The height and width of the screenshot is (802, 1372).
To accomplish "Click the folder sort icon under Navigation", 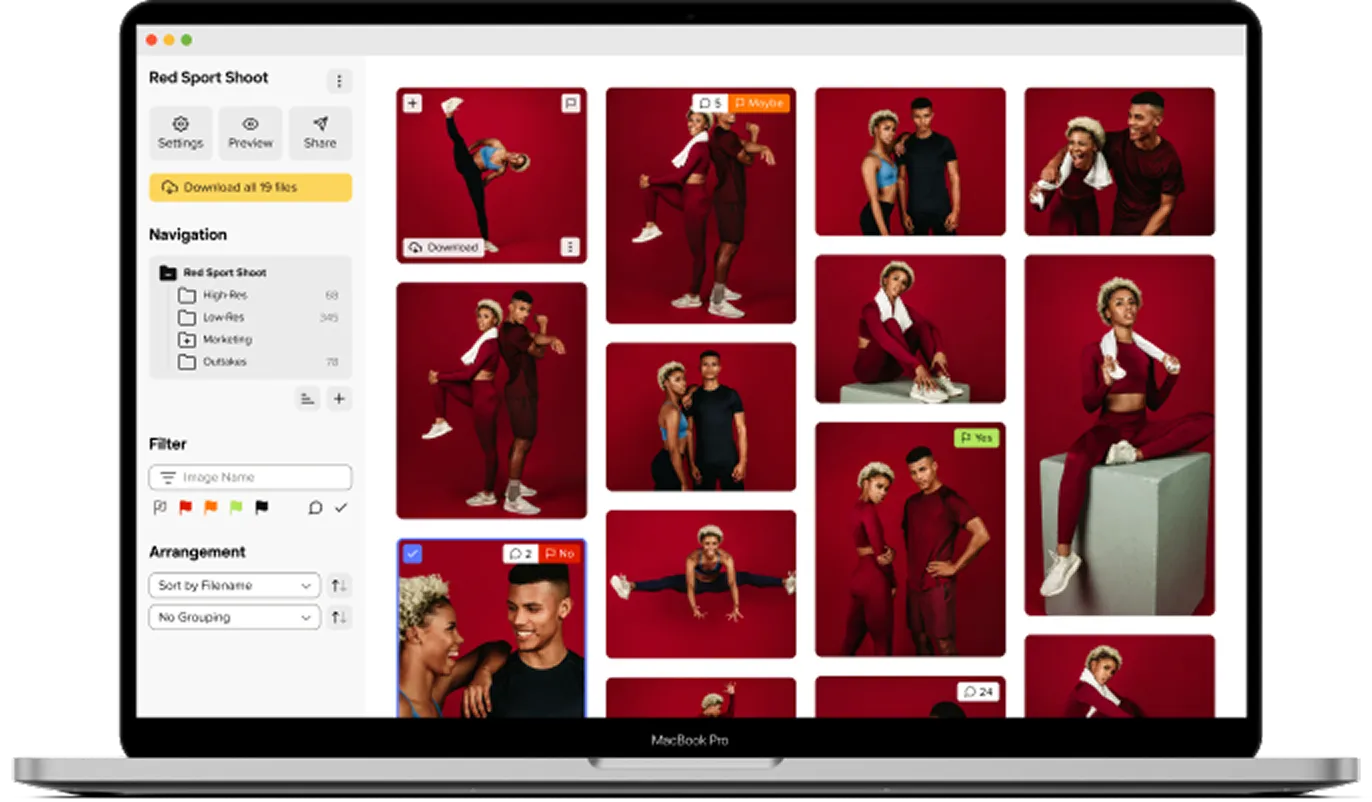I will pos(308,399).
